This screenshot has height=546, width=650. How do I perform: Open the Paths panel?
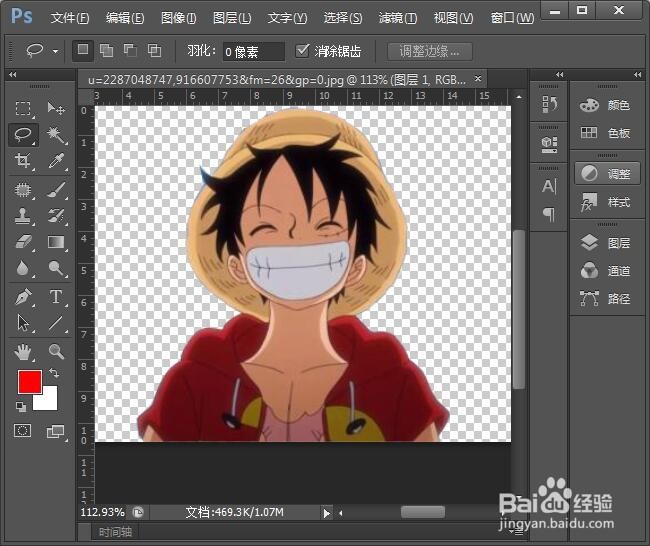(605, 298)
